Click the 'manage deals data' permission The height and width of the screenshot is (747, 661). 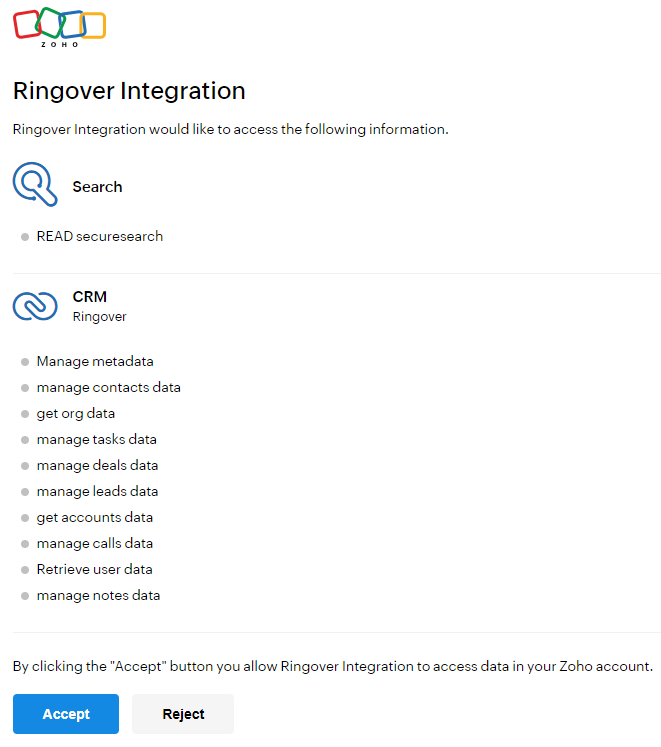coord(97,465)
